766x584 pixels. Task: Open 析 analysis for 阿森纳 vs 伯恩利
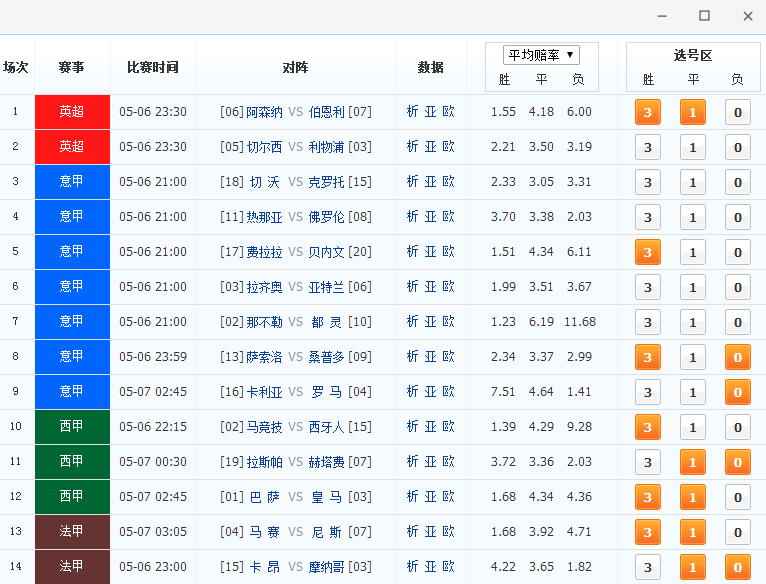coord(413,111)
